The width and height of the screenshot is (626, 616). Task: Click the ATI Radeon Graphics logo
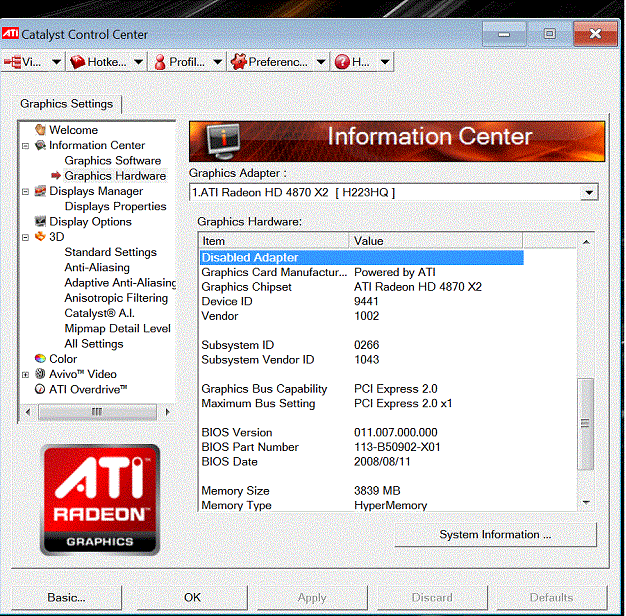100,500
